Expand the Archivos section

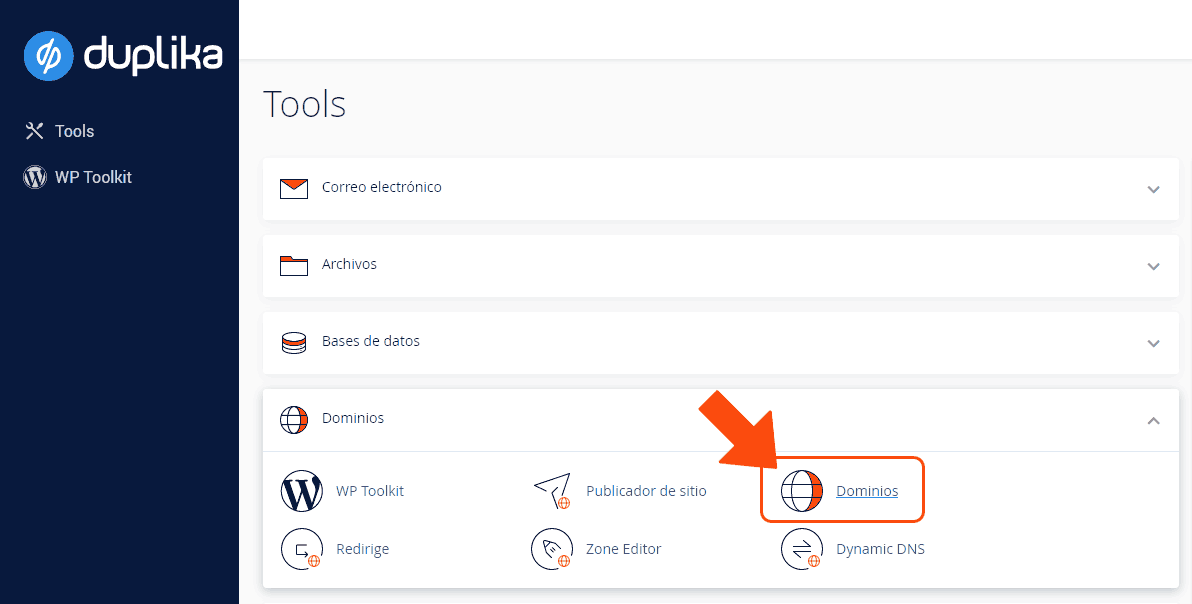(x=1153, y=266)
